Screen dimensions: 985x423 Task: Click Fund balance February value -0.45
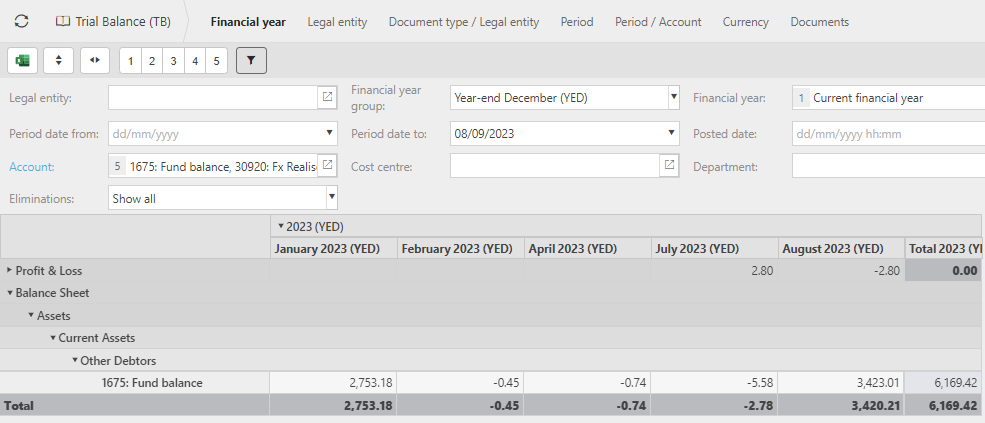pos(460,383)
